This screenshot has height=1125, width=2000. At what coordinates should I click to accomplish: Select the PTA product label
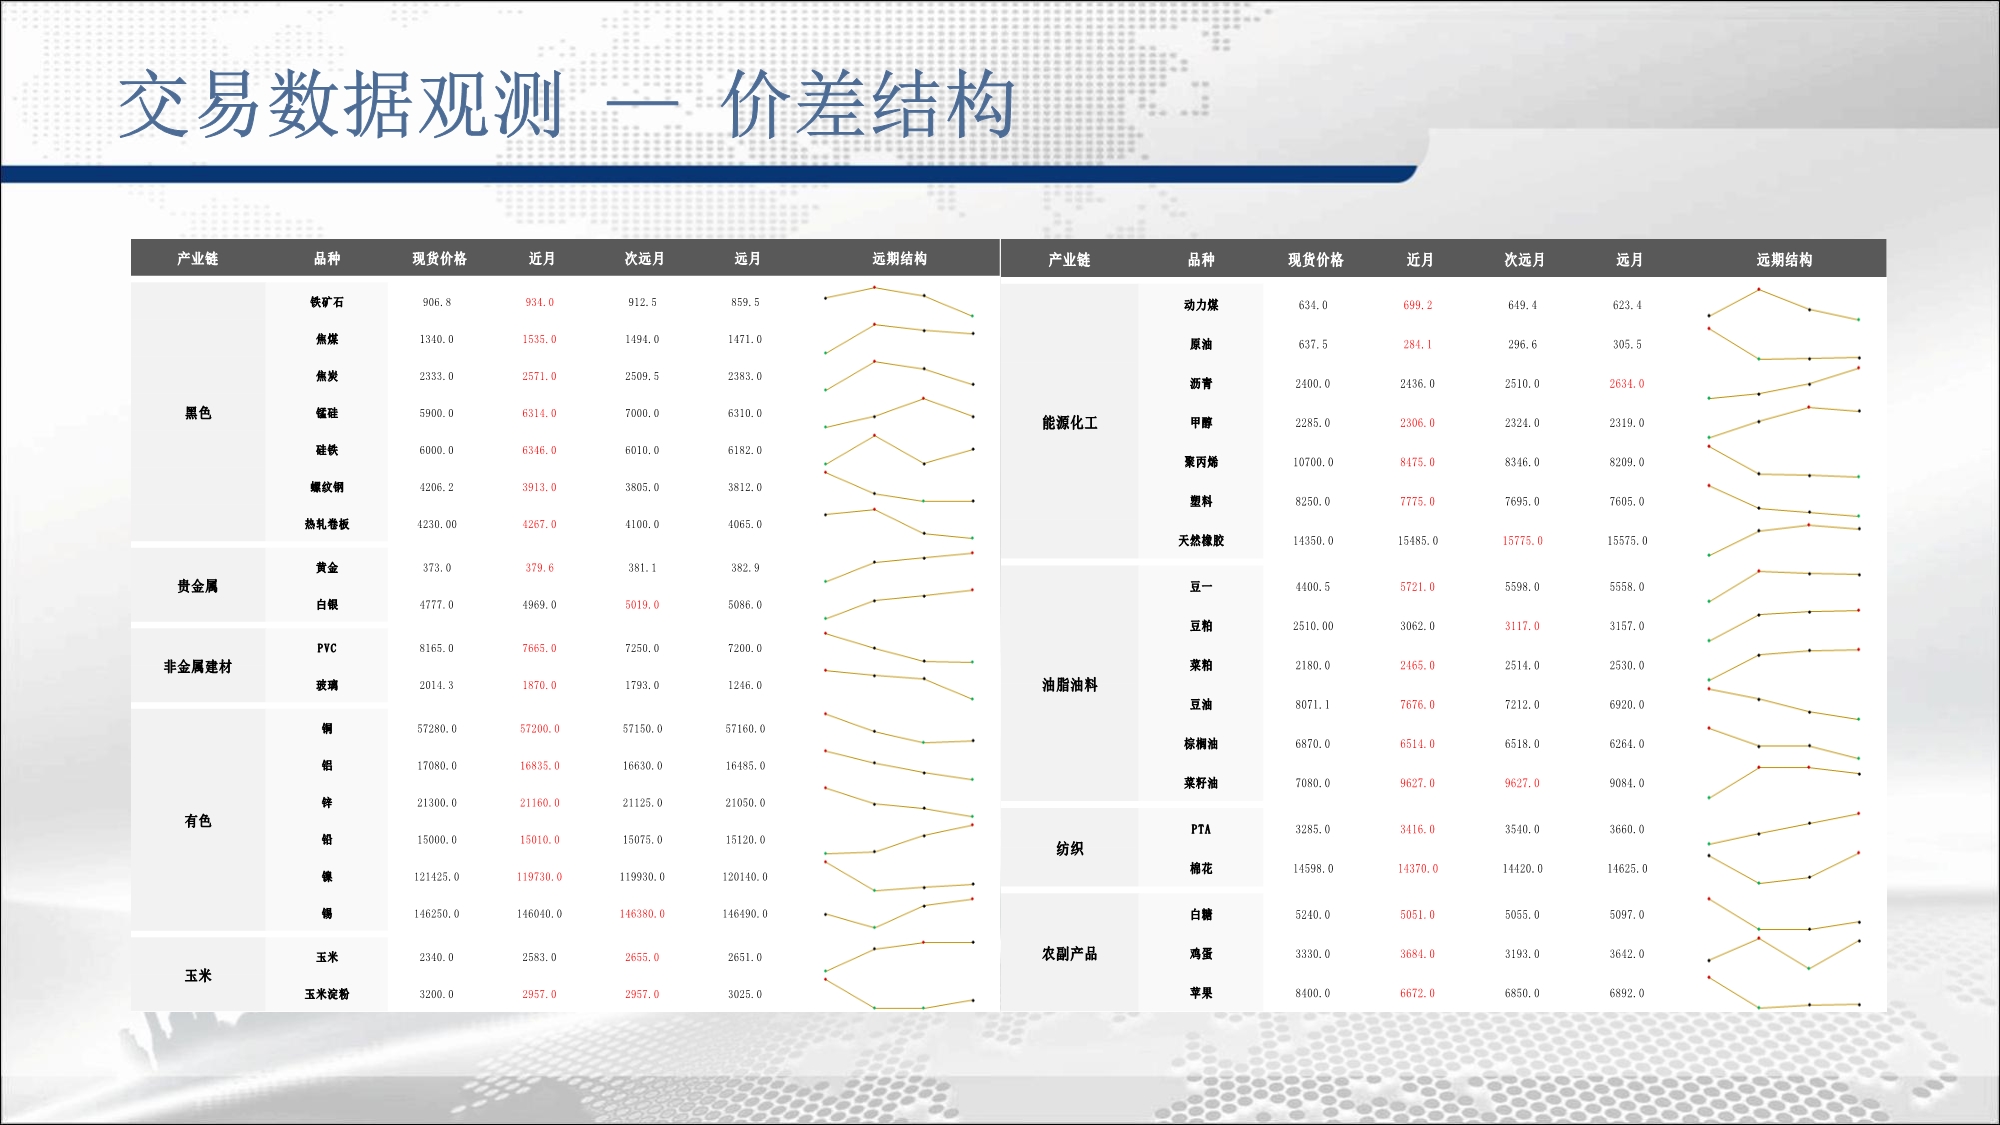coord(1200,829)
